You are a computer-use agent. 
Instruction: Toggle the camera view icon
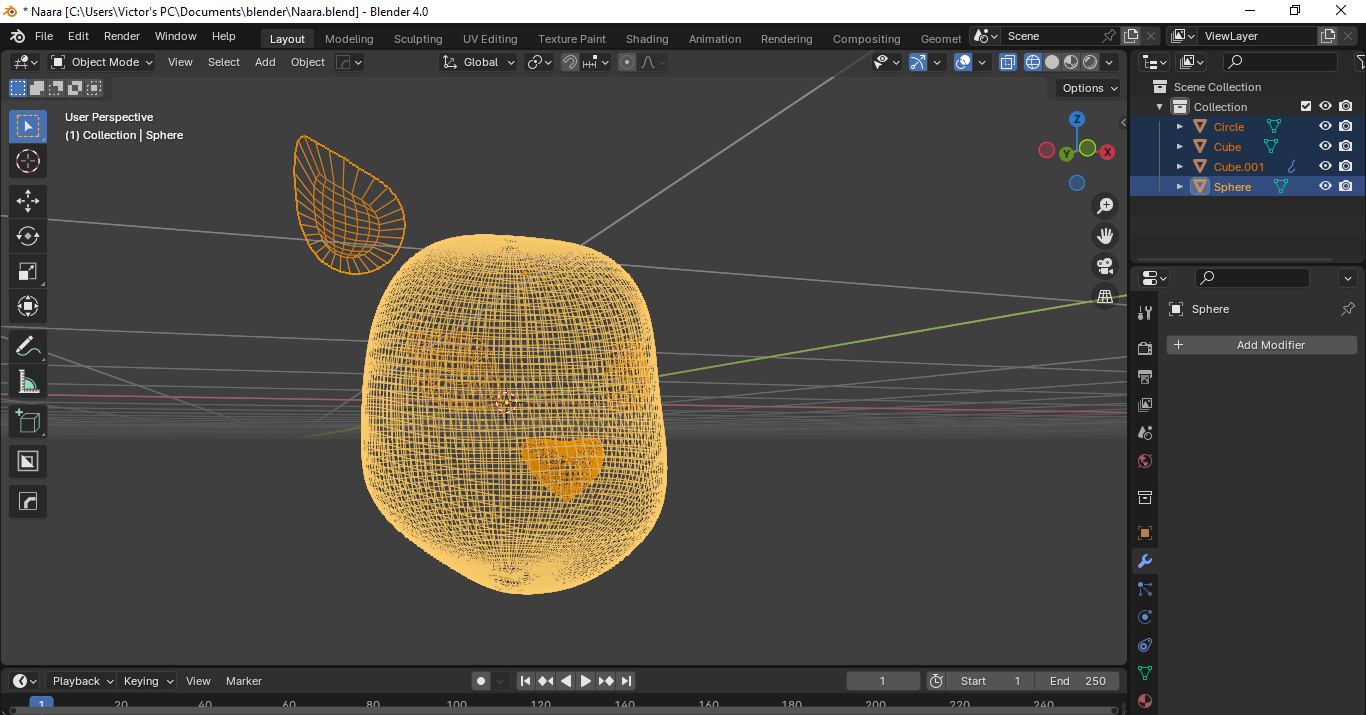1105,266
